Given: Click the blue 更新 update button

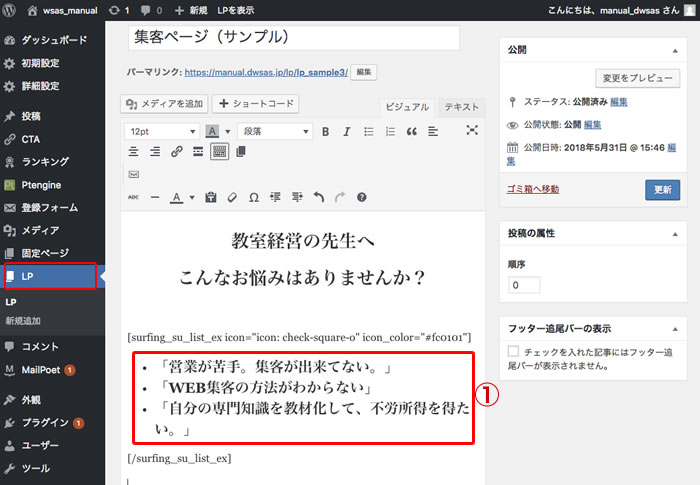Looking at the screenshot, I should [662, 189].
